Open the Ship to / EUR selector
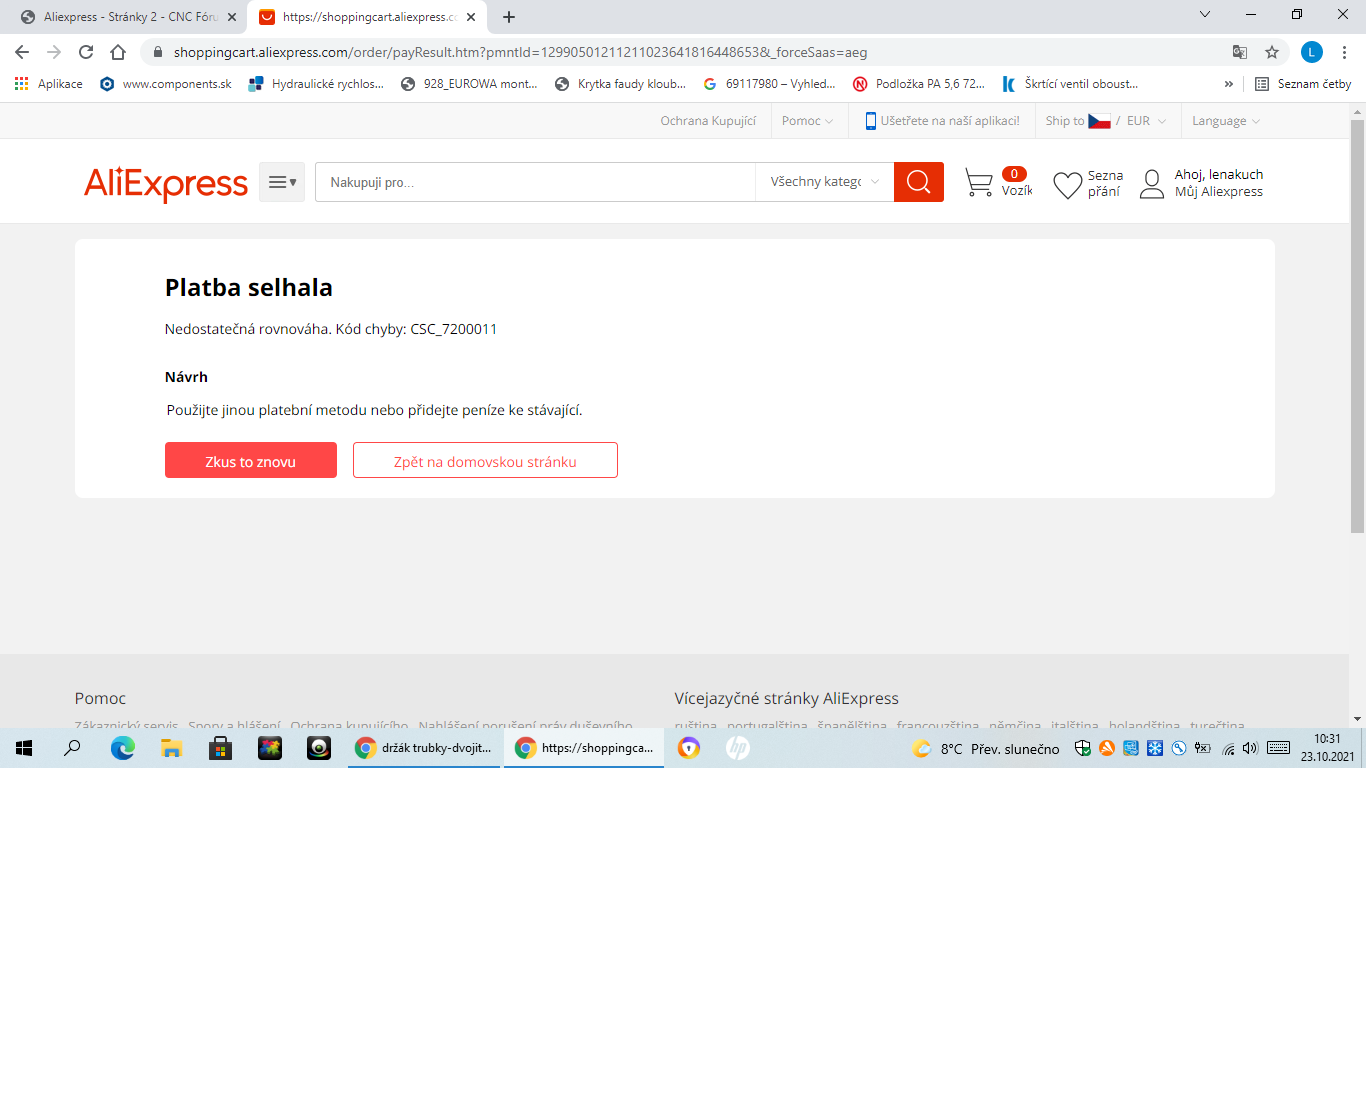 [1105, 121]
